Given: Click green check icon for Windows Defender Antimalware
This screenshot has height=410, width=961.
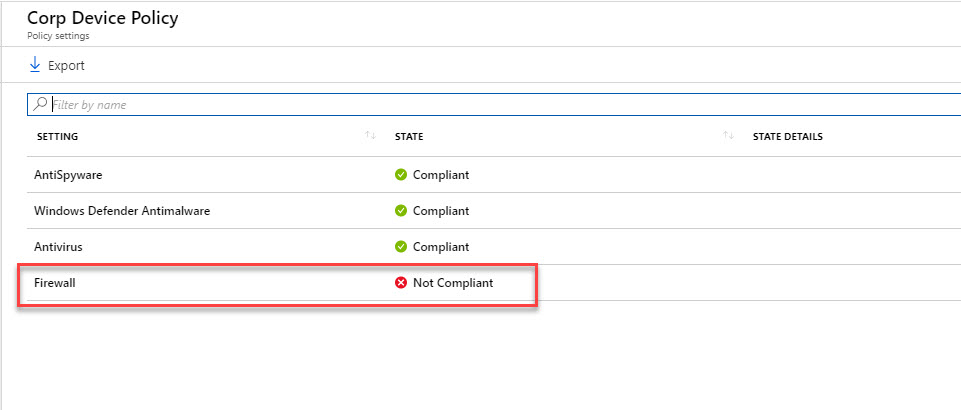Looking at the screenshot, I should click(x=401, y=211).
